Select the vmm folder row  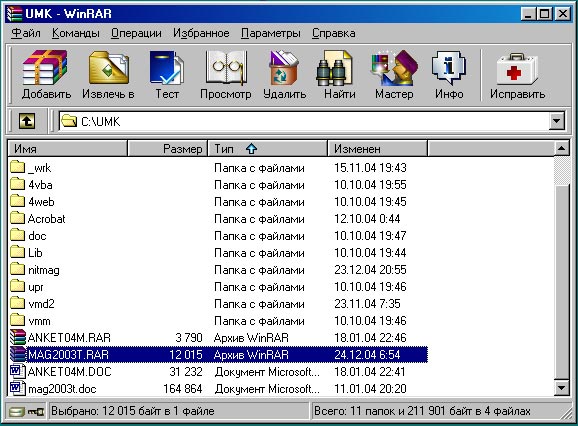(x=218, y=320)
